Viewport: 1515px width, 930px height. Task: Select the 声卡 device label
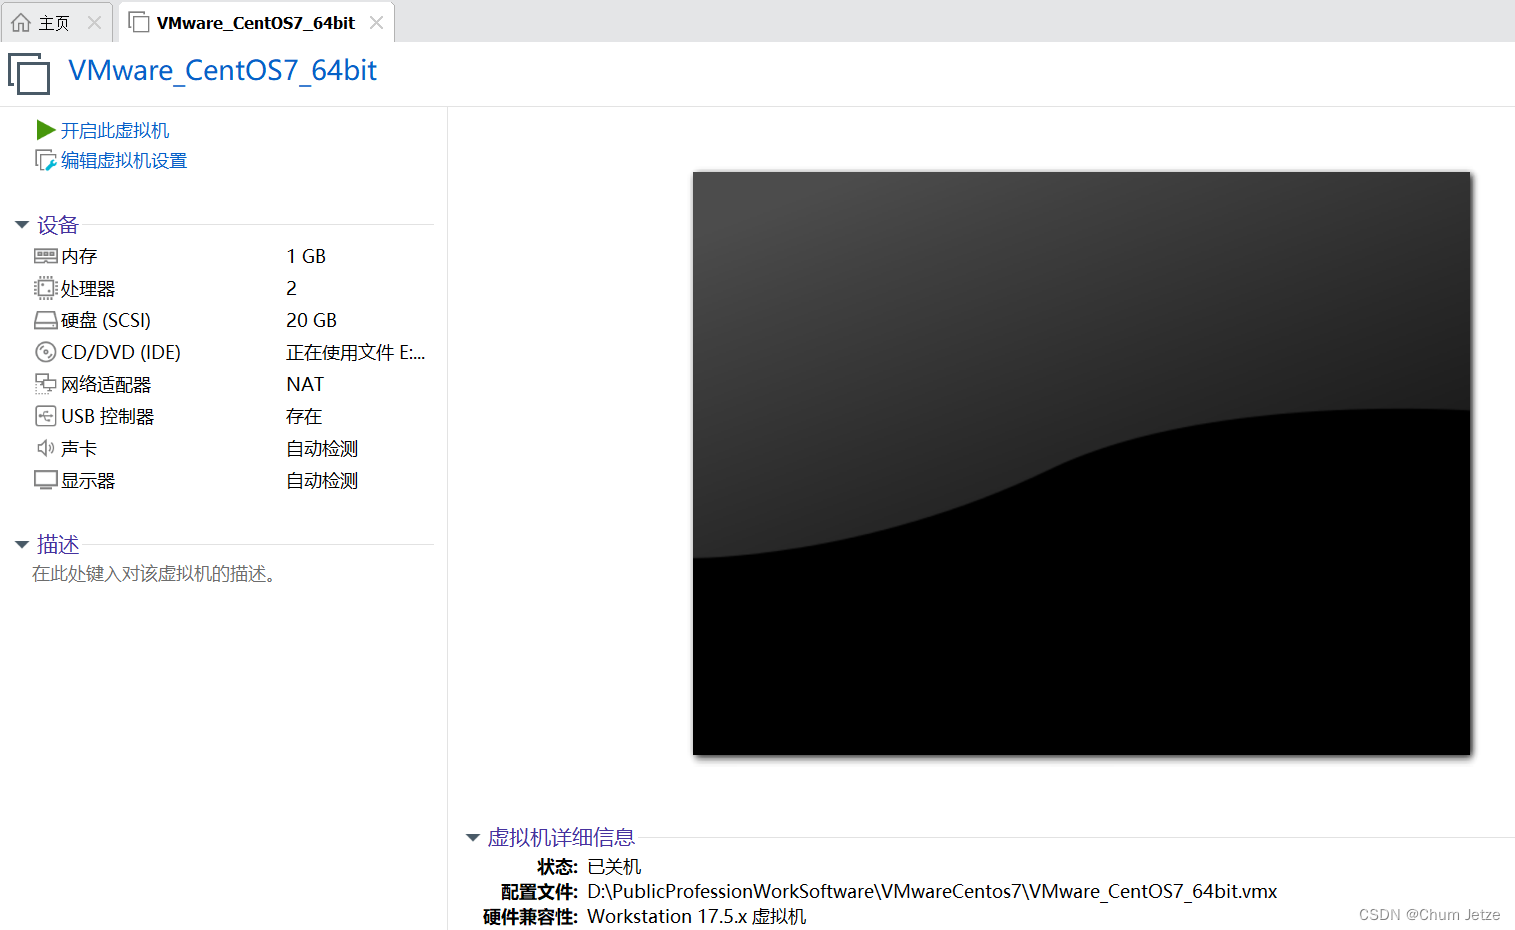click(79, 449)
